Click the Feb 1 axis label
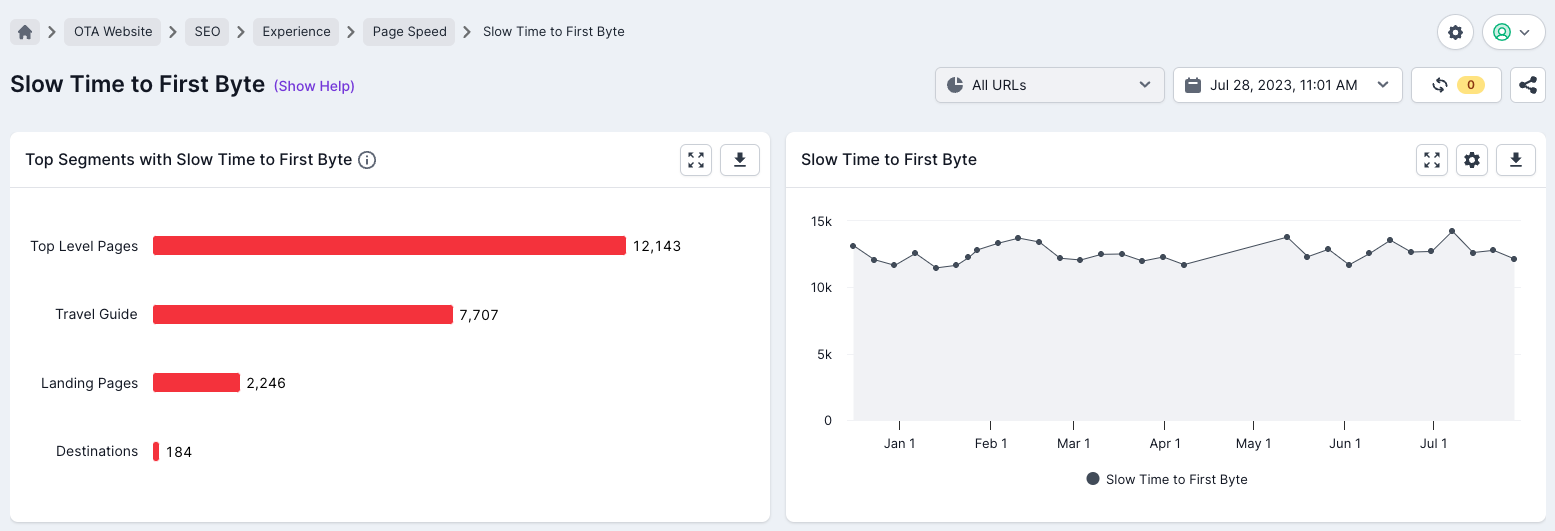 coord(990,443)
